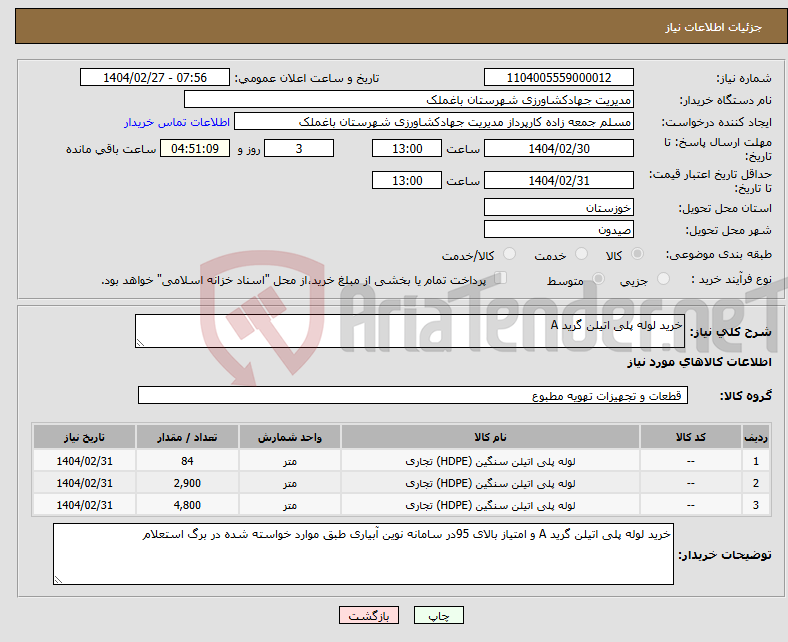Click the بازگشت (back) button
Screen dimensions: 788x642
coord(368,615)
